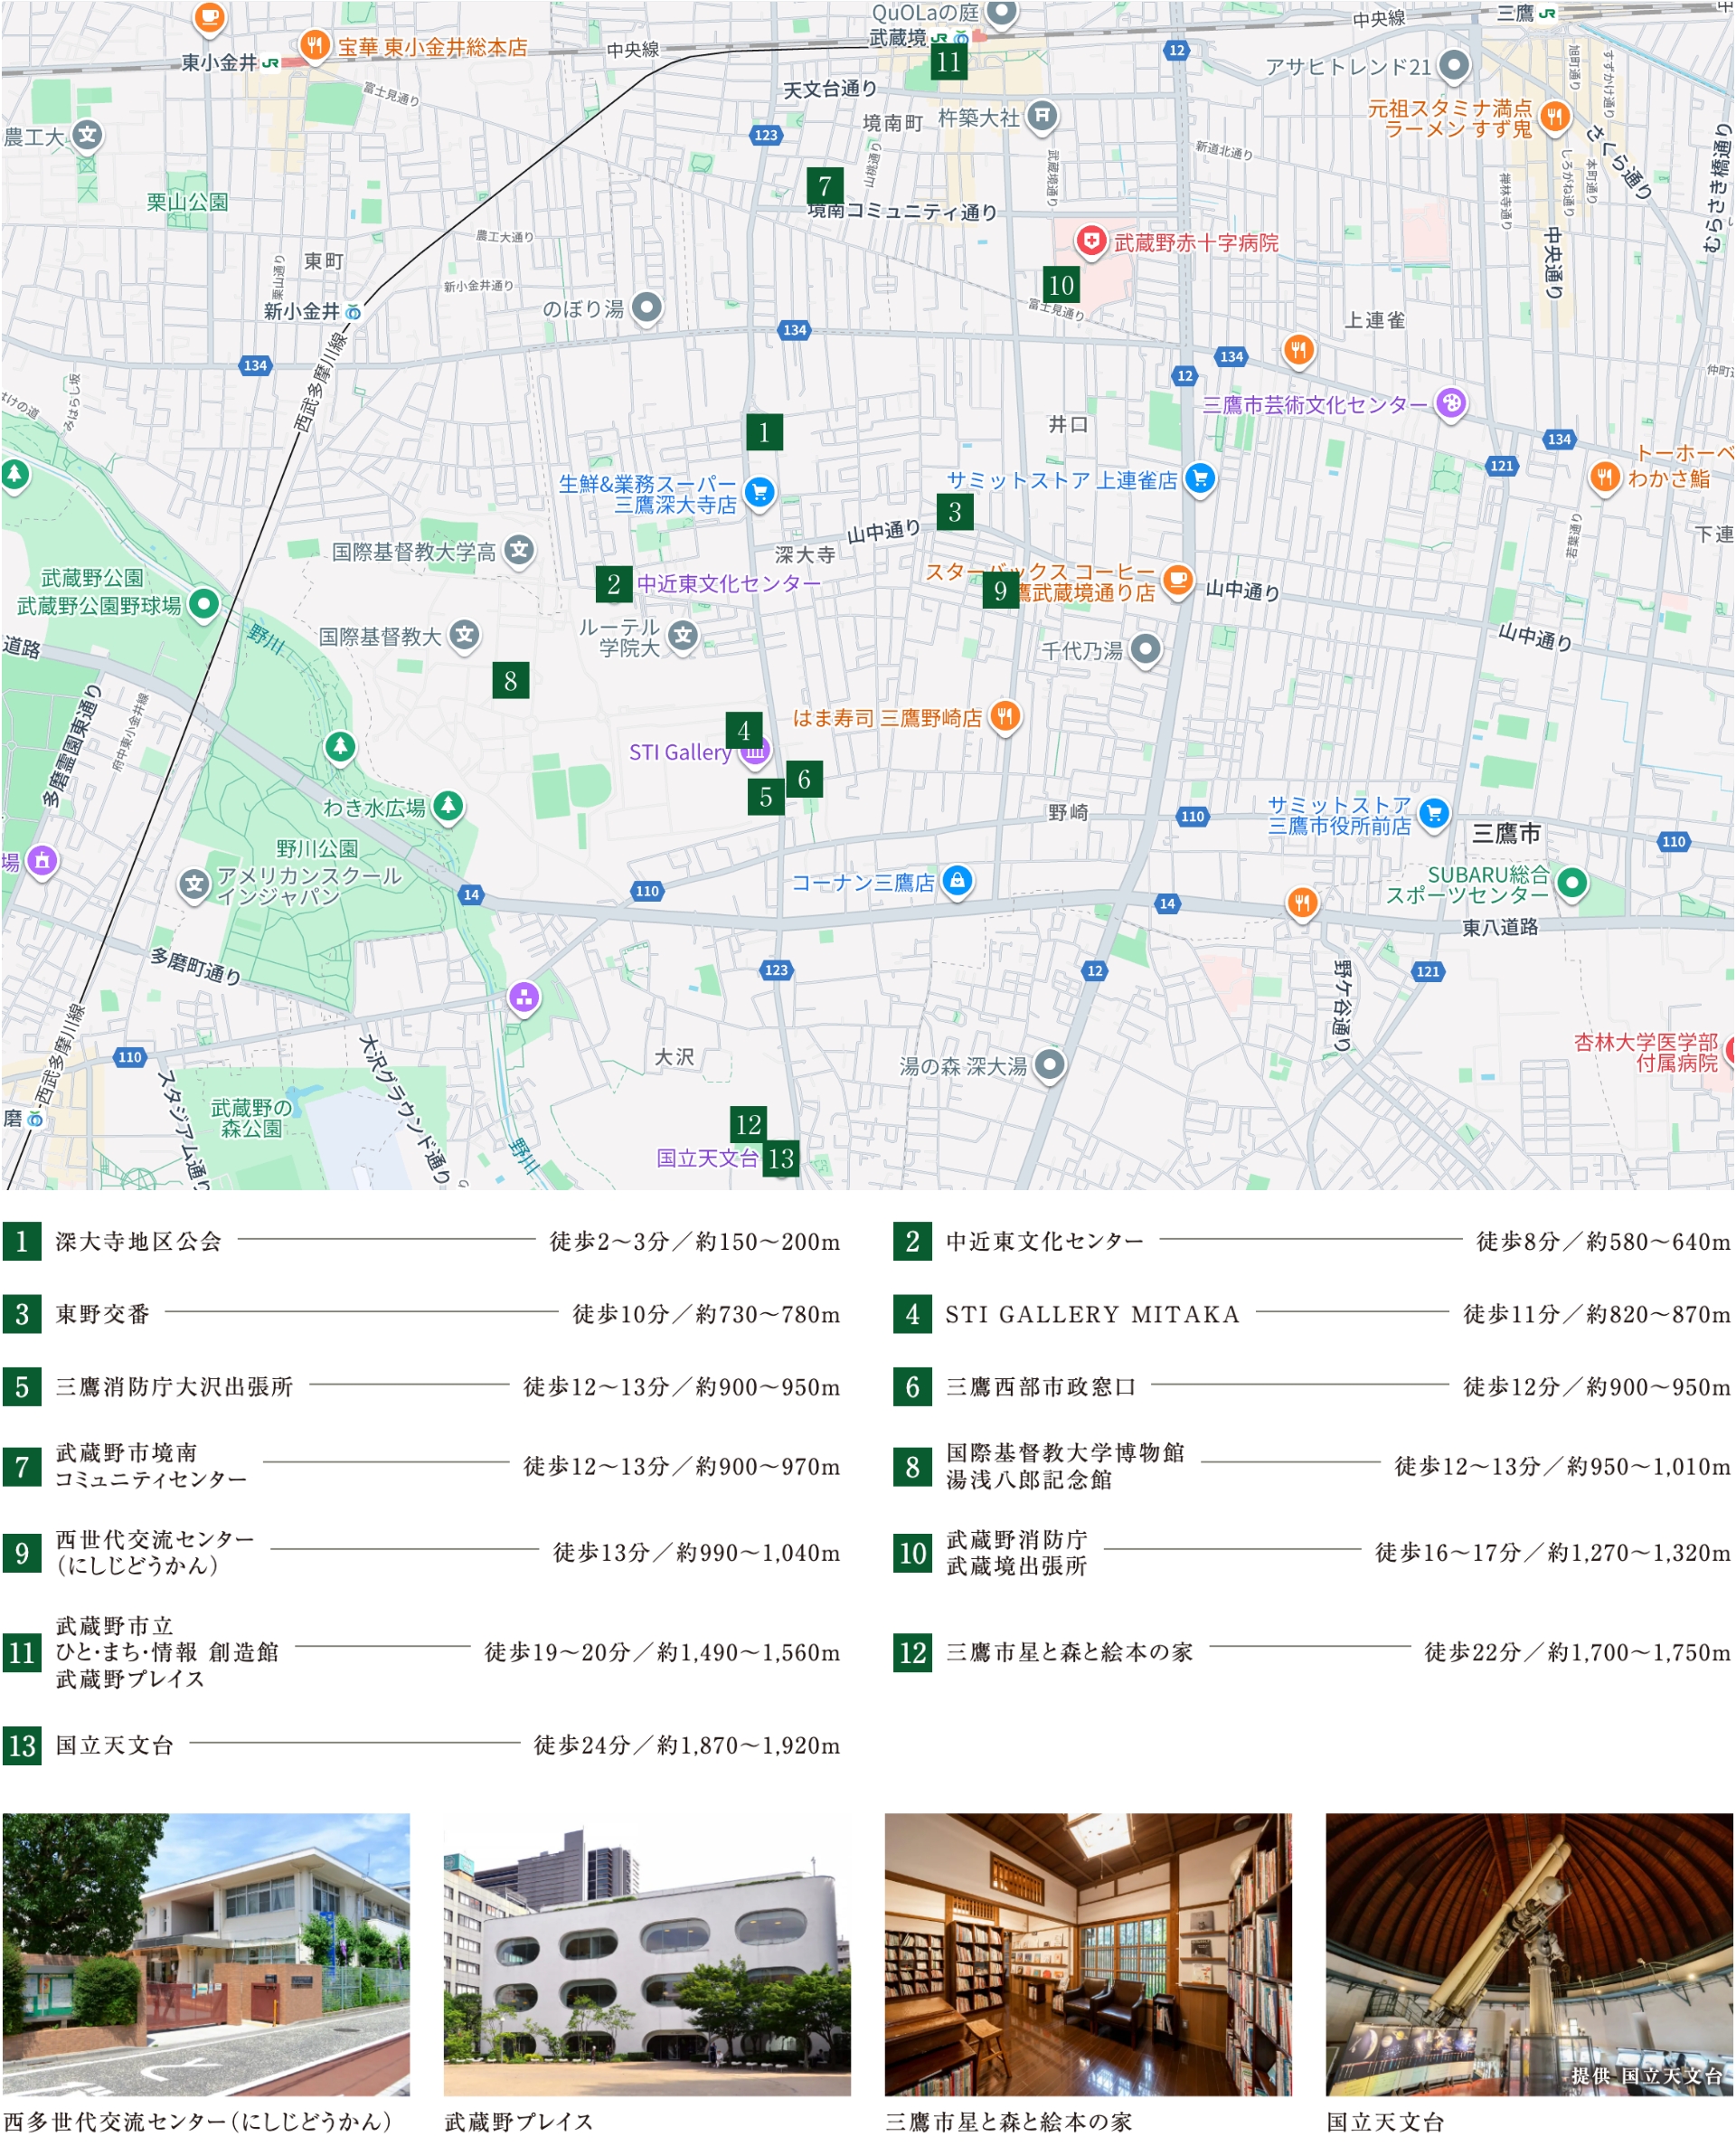Click the 国際基督教大 school pin icon
Screen dimensions: 1736x2156
[x=464, y=634]
